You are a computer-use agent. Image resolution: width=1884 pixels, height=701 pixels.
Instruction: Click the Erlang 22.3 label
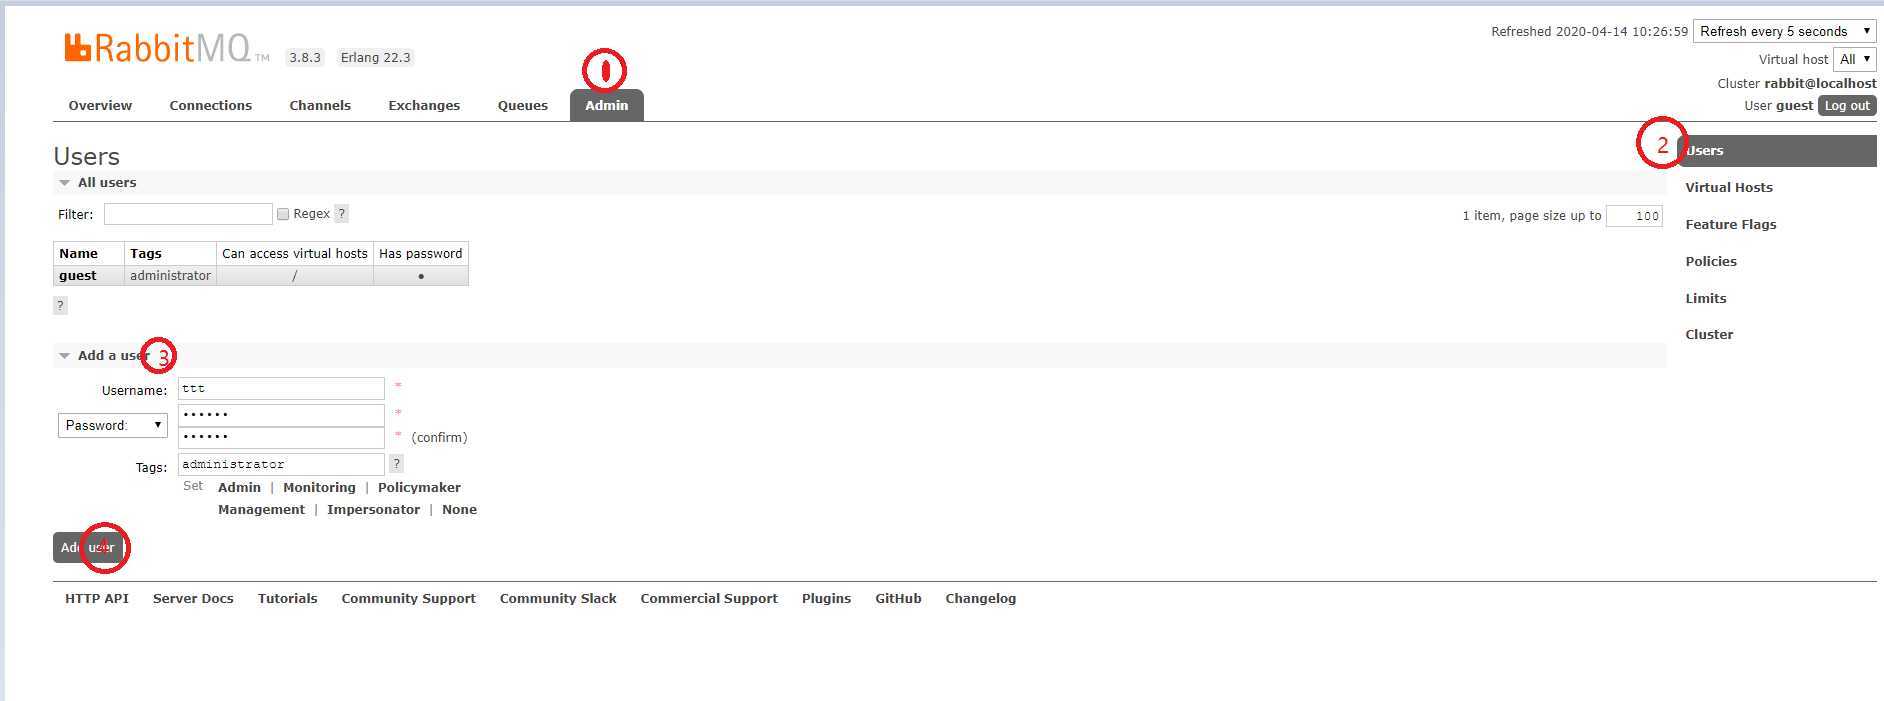tap(375, 57)
